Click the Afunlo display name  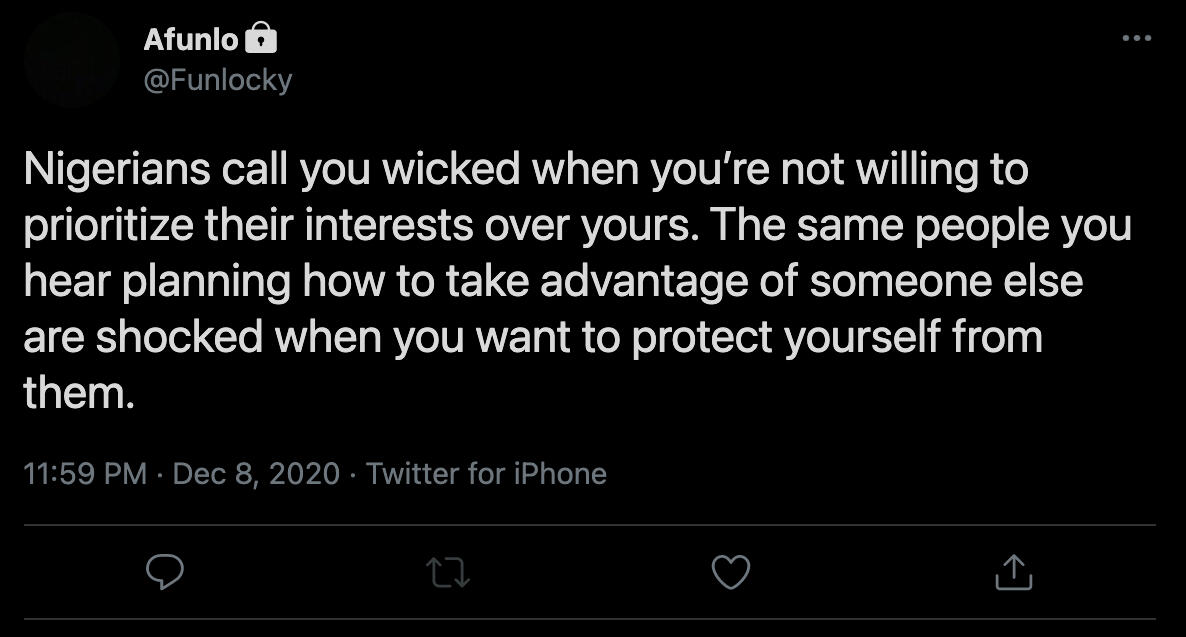click(x=190, y=39)
